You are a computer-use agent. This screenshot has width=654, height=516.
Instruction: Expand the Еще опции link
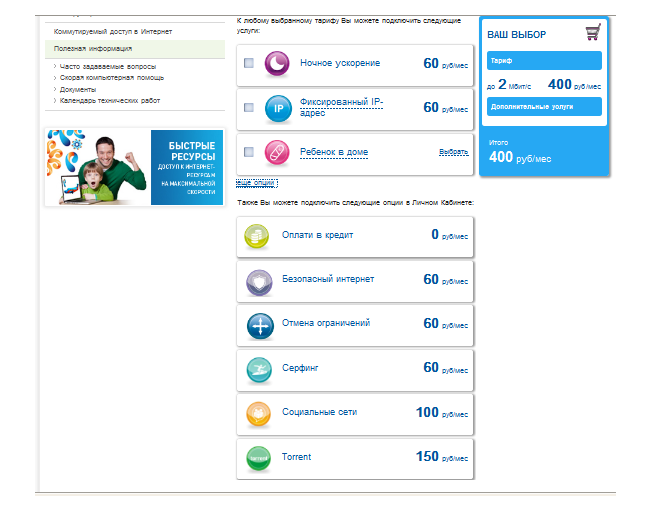(x=256, y=183)
